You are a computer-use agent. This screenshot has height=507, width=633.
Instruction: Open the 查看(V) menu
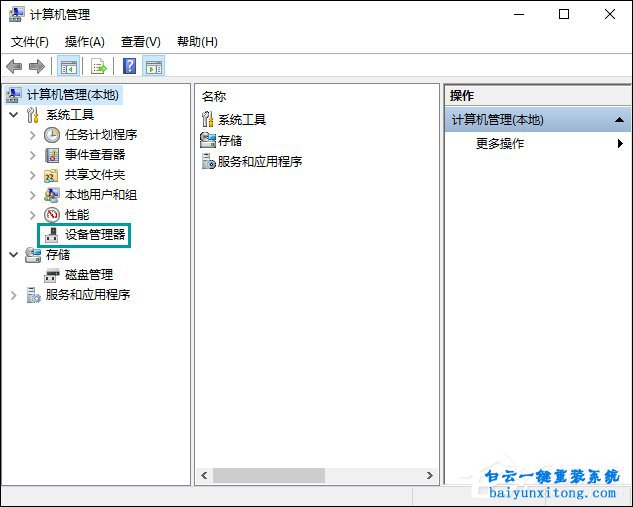tap(140, 42)
